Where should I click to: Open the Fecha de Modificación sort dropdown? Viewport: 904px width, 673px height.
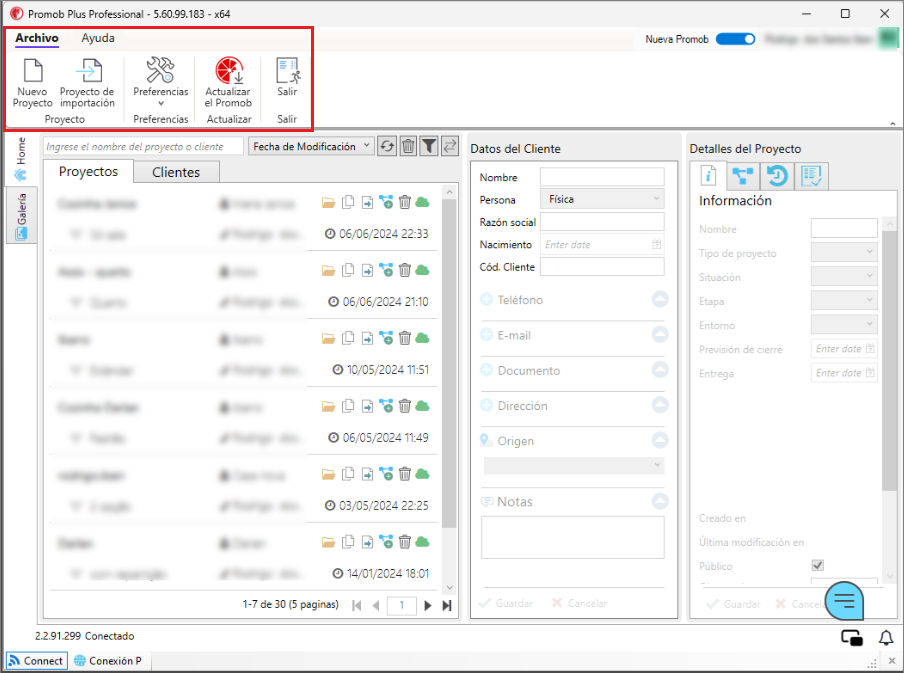311,146
